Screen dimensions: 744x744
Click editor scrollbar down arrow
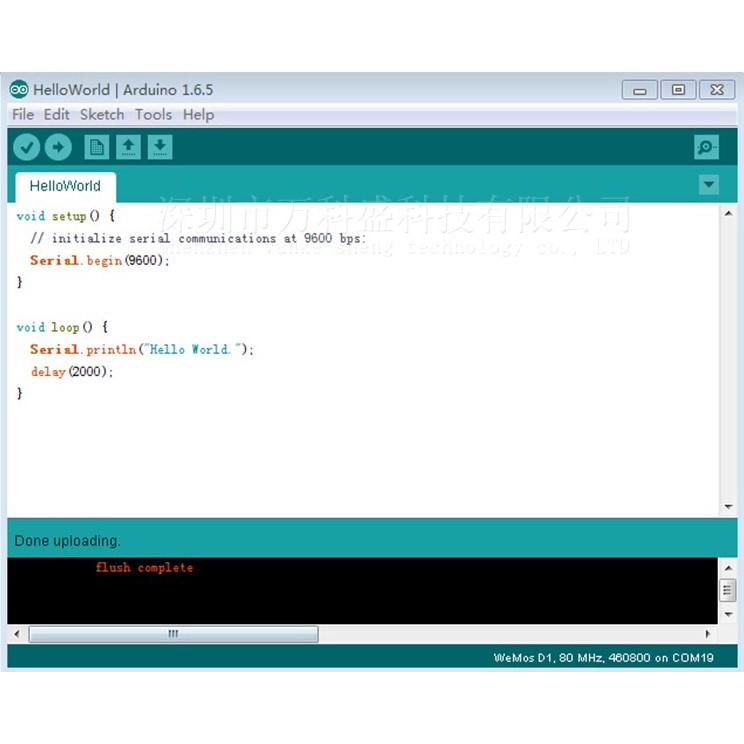coord(728,507)
